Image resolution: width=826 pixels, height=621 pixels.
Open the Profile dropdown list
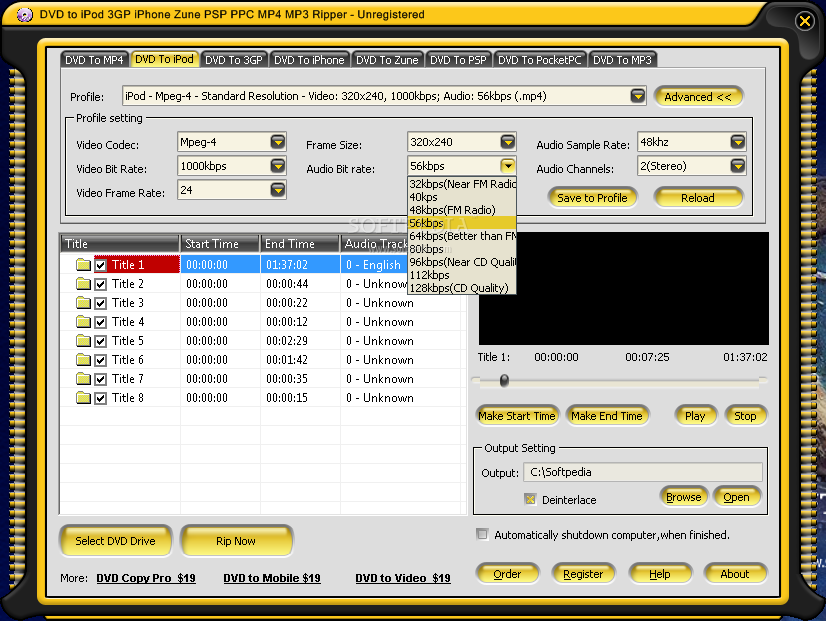[x=638, y=96]
